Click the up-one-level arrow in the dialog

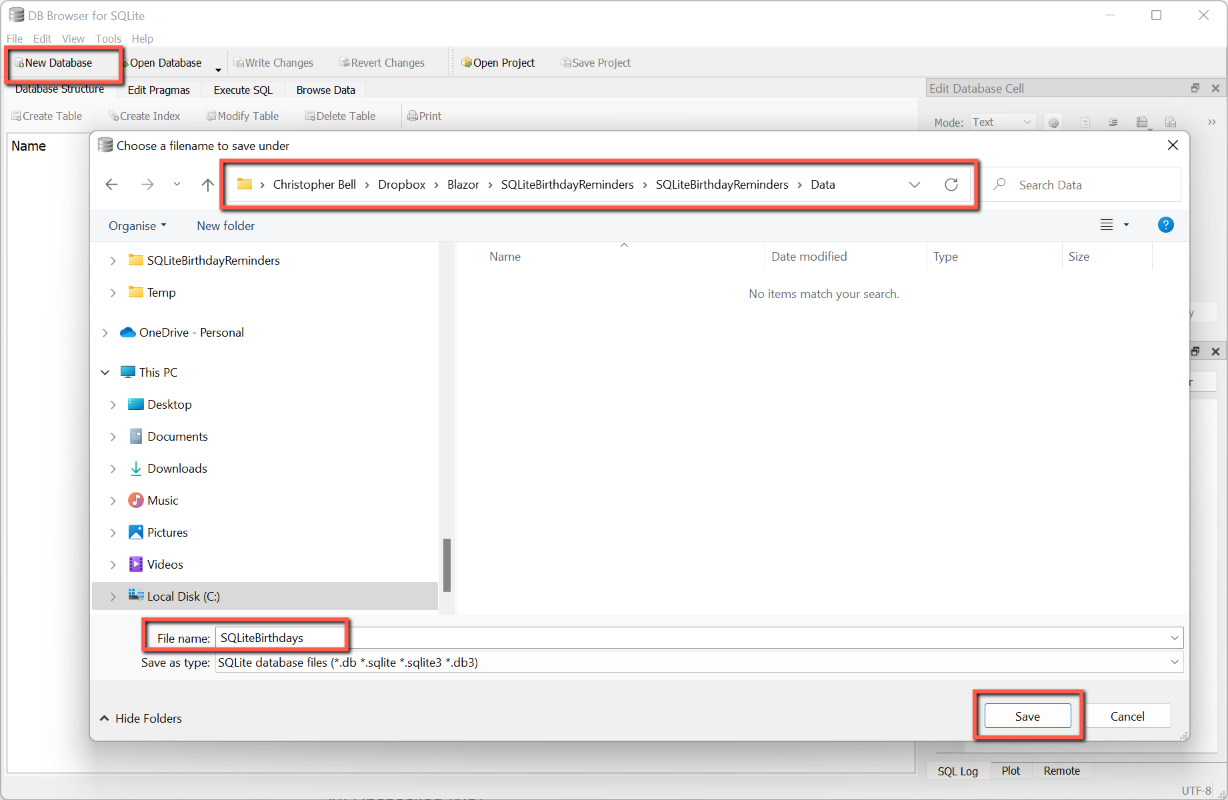pos(208,185)
